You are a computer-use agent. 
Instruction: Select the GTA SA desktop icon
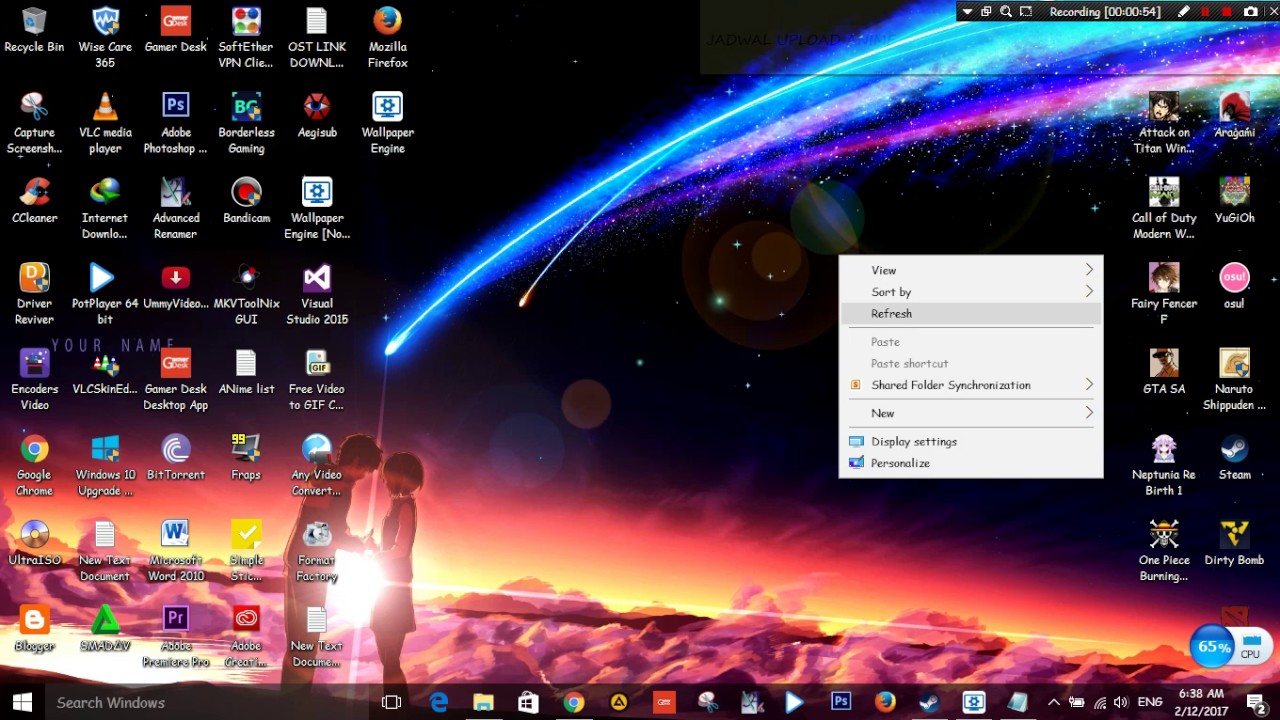pyautogui.click(x=1164, y=372)
